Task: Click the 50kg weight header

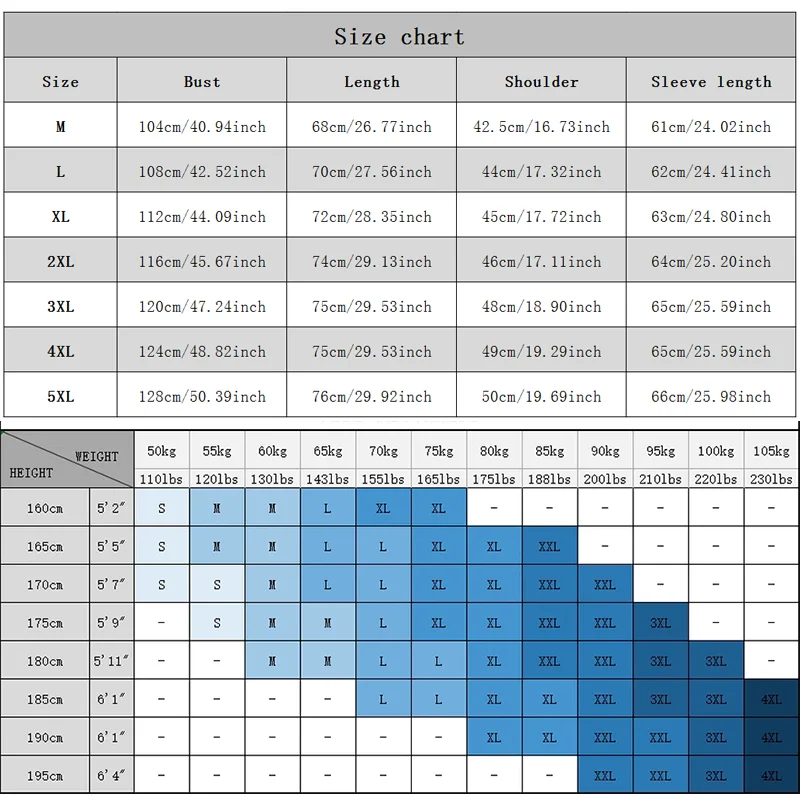Action: [x=162, y=451]
